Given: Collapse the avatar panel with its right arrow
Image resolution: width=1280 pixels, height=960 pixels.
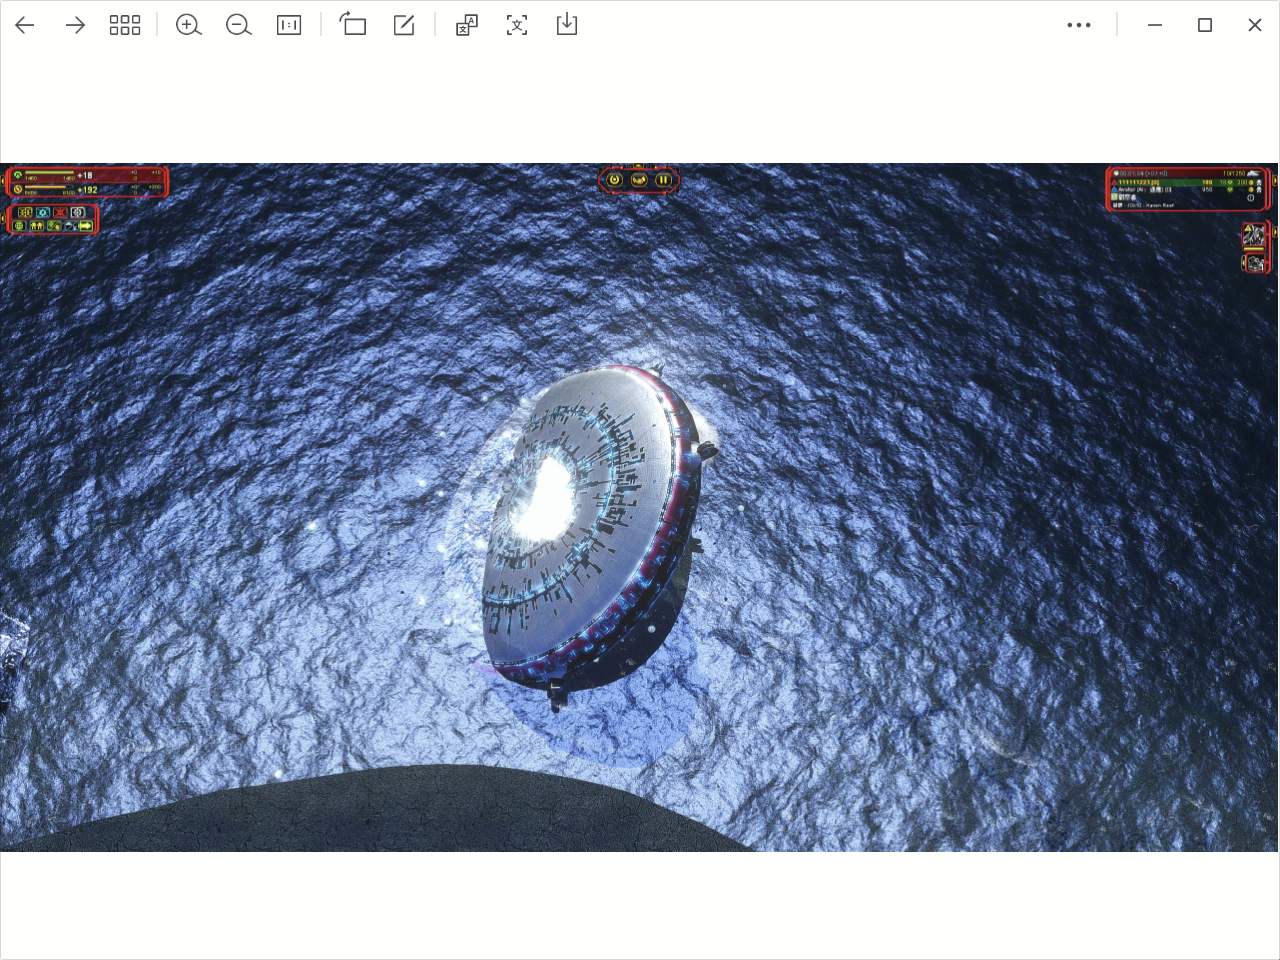Looking at the screenshot, I should point(1275,232).
